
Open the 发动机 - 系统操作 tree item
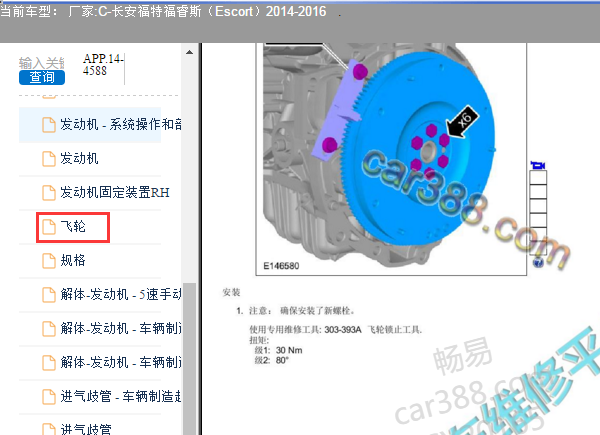point(120,125)
